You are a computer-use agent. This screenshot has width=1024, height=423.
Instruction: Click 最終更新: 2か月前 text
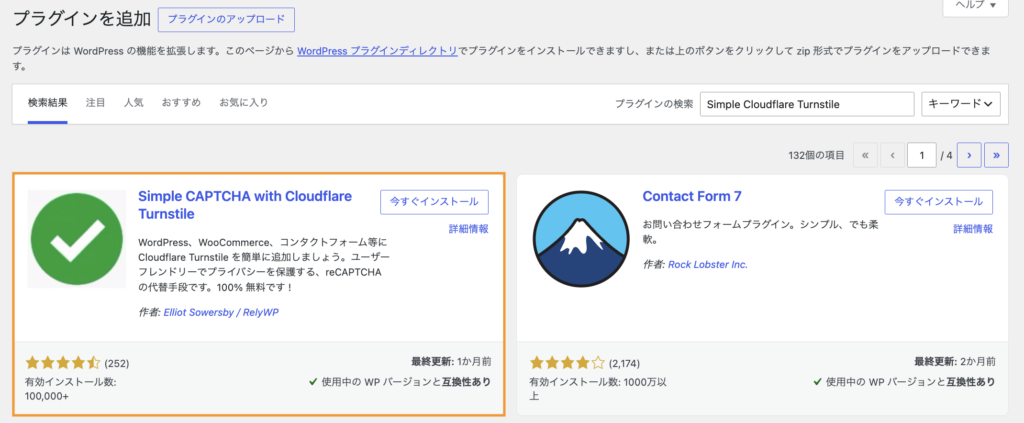(x=955, y=360)
